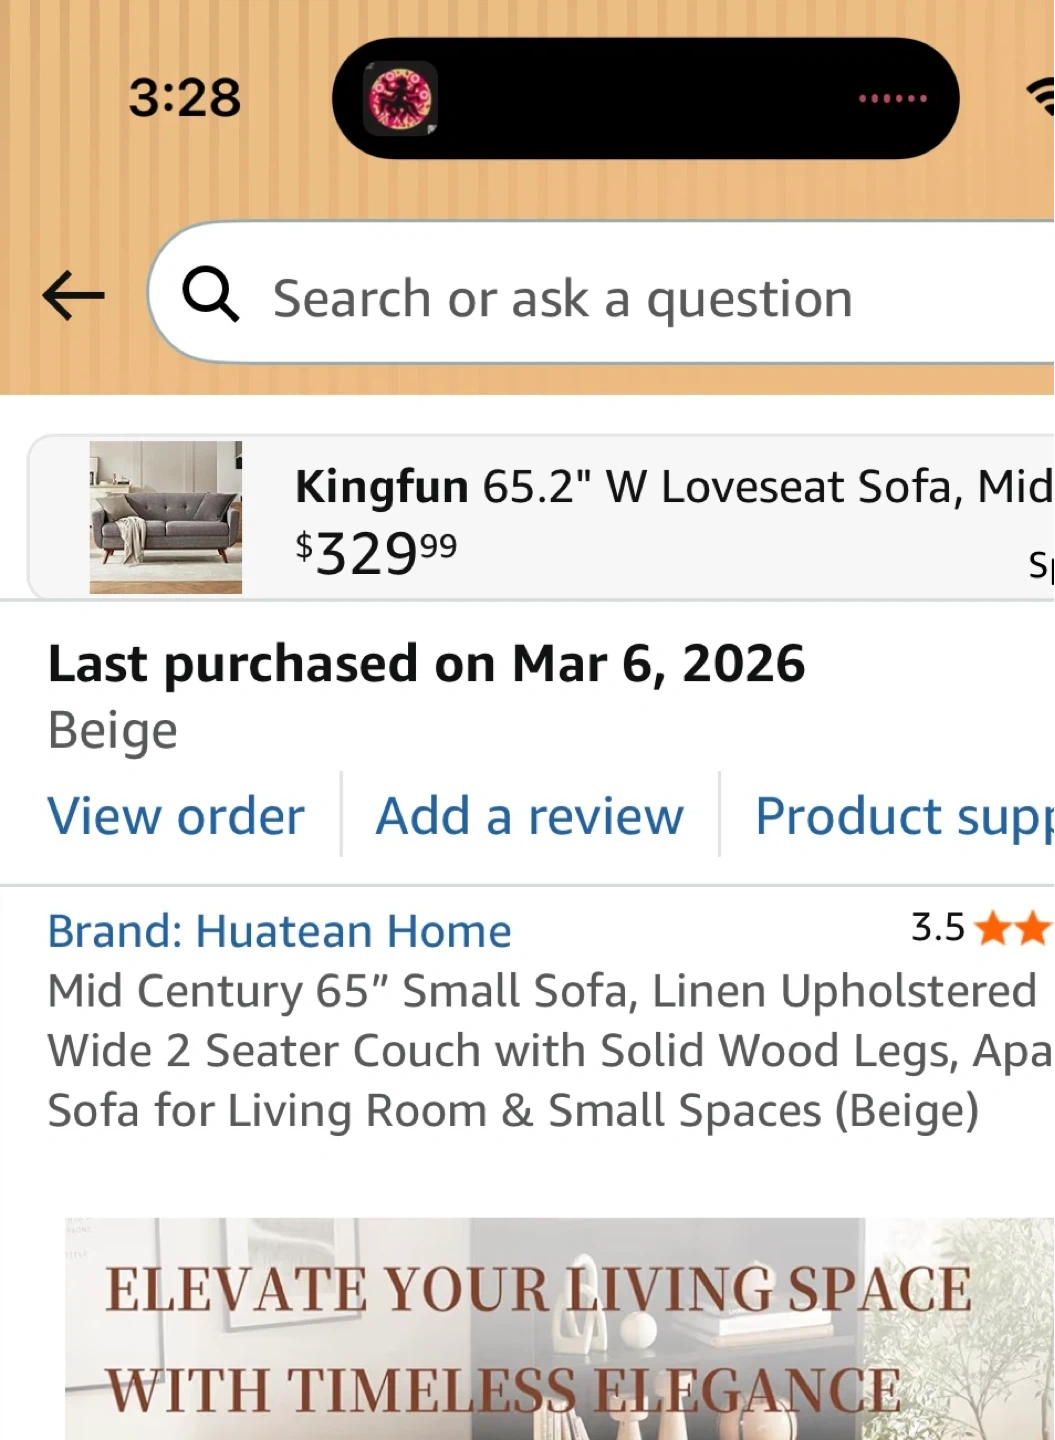Focus the 'Search or ask a question' field
Image resolution: width=1055 pixels, height=1440 pixels.
(x=600, y=298)
